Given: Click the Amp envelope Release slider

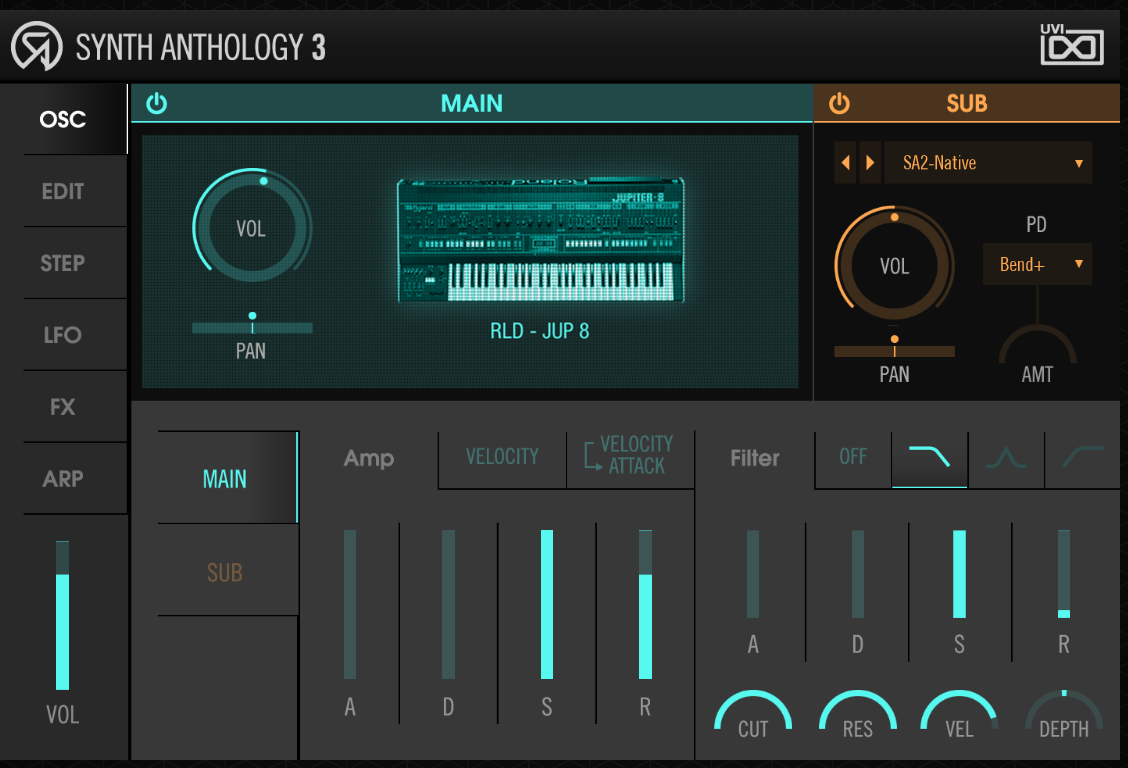Looking at the screenshot, I should [645, 605].
